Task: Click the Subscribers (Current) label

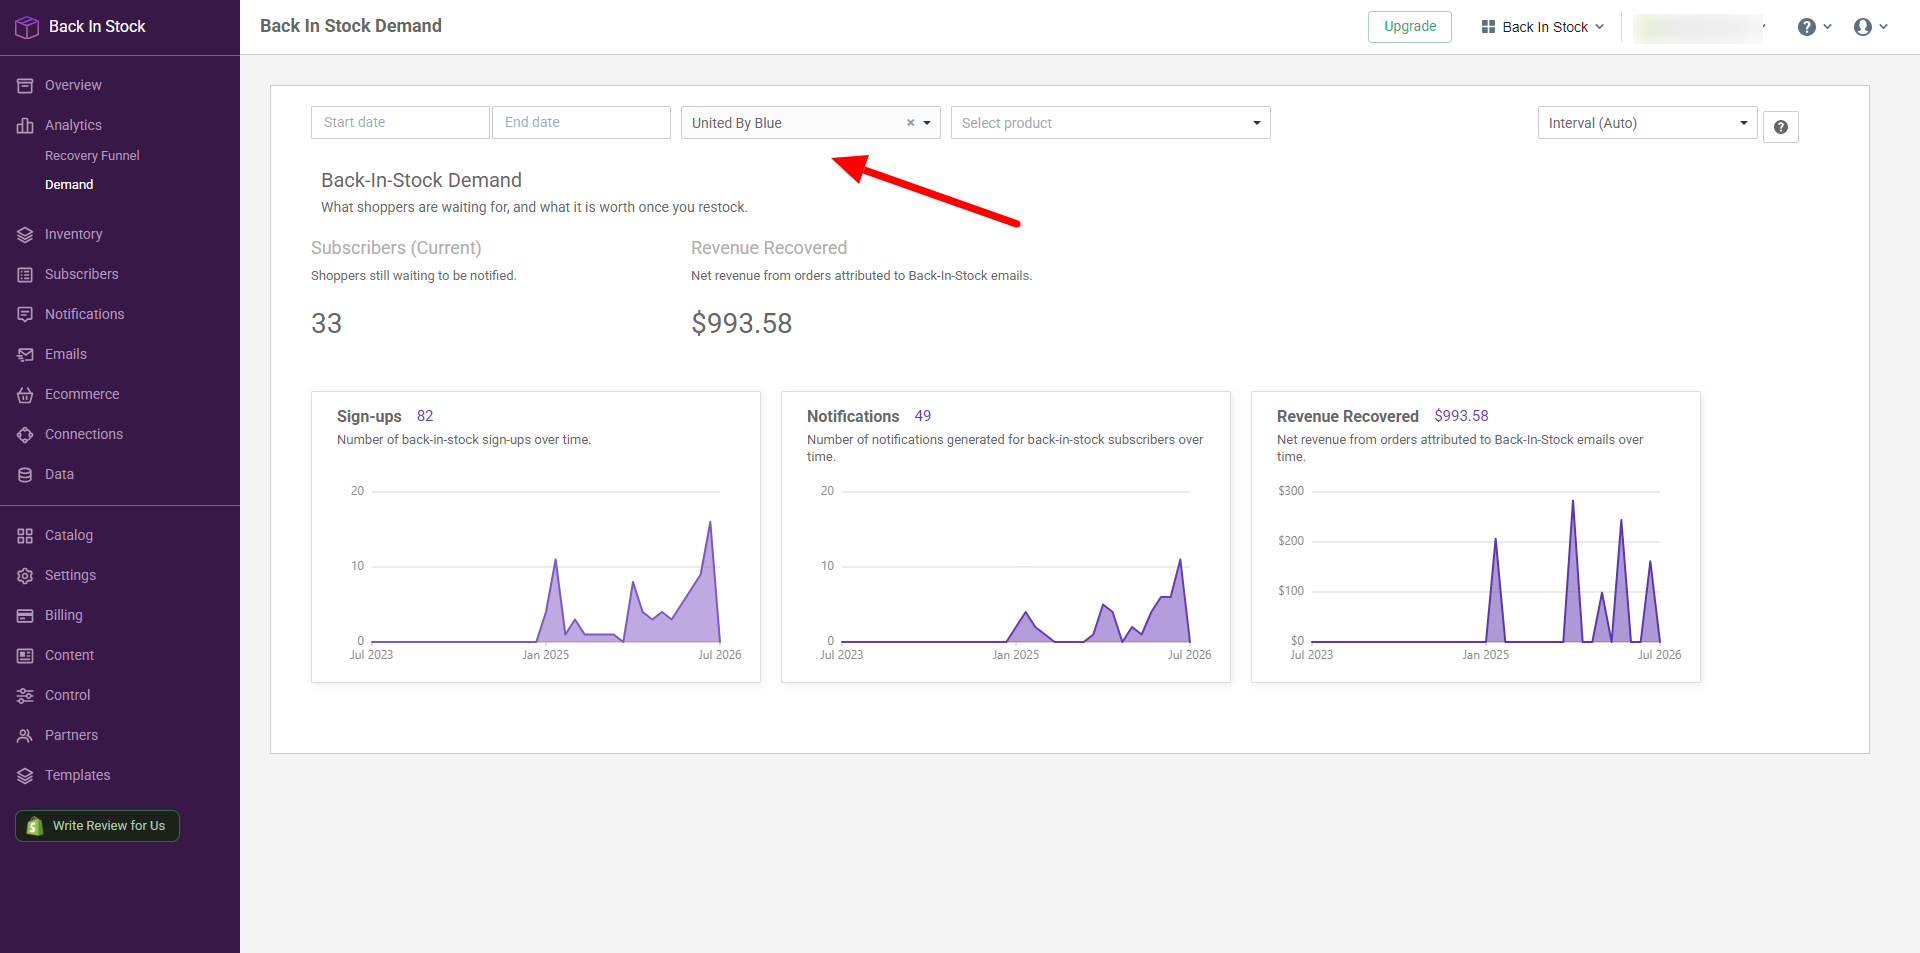Action: 396,248
